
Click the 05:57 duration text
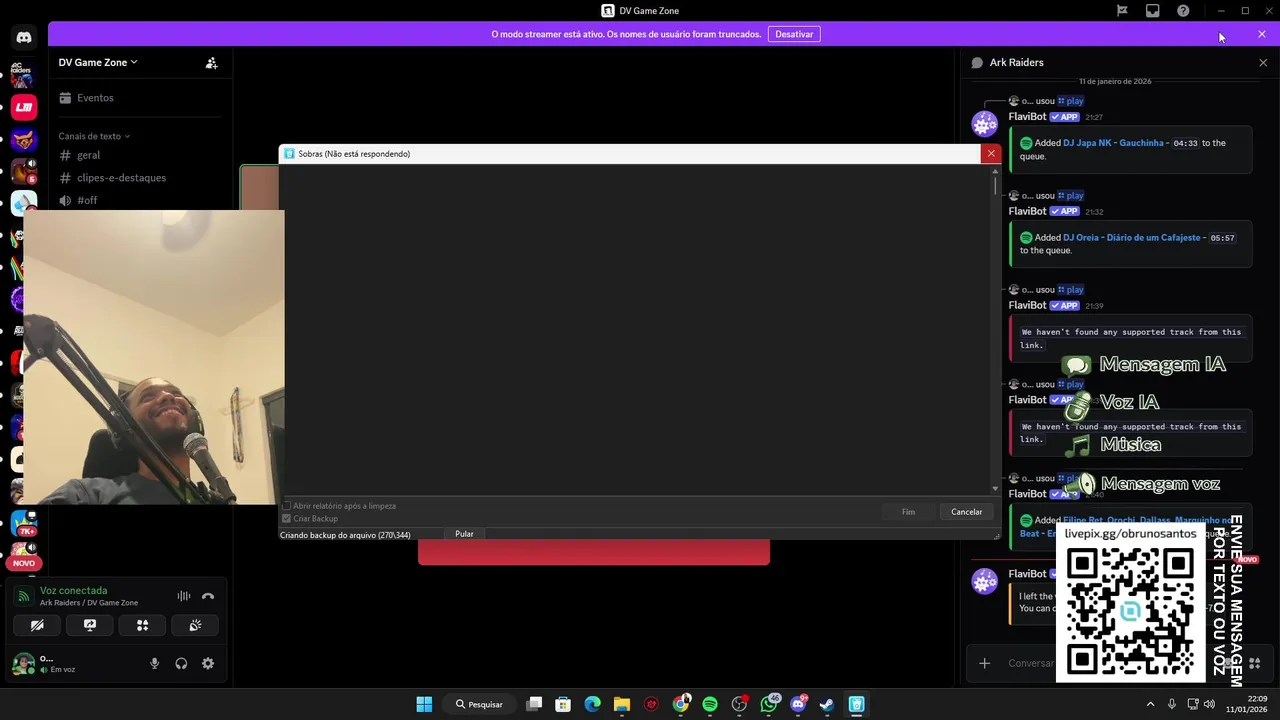pyautogui.click(x=1222, y=238)
